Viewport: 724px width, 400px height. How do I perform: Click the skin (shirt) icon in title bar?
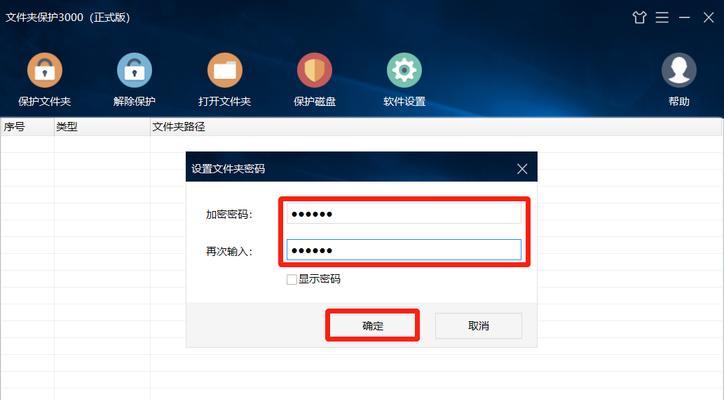tap(640, 18)
